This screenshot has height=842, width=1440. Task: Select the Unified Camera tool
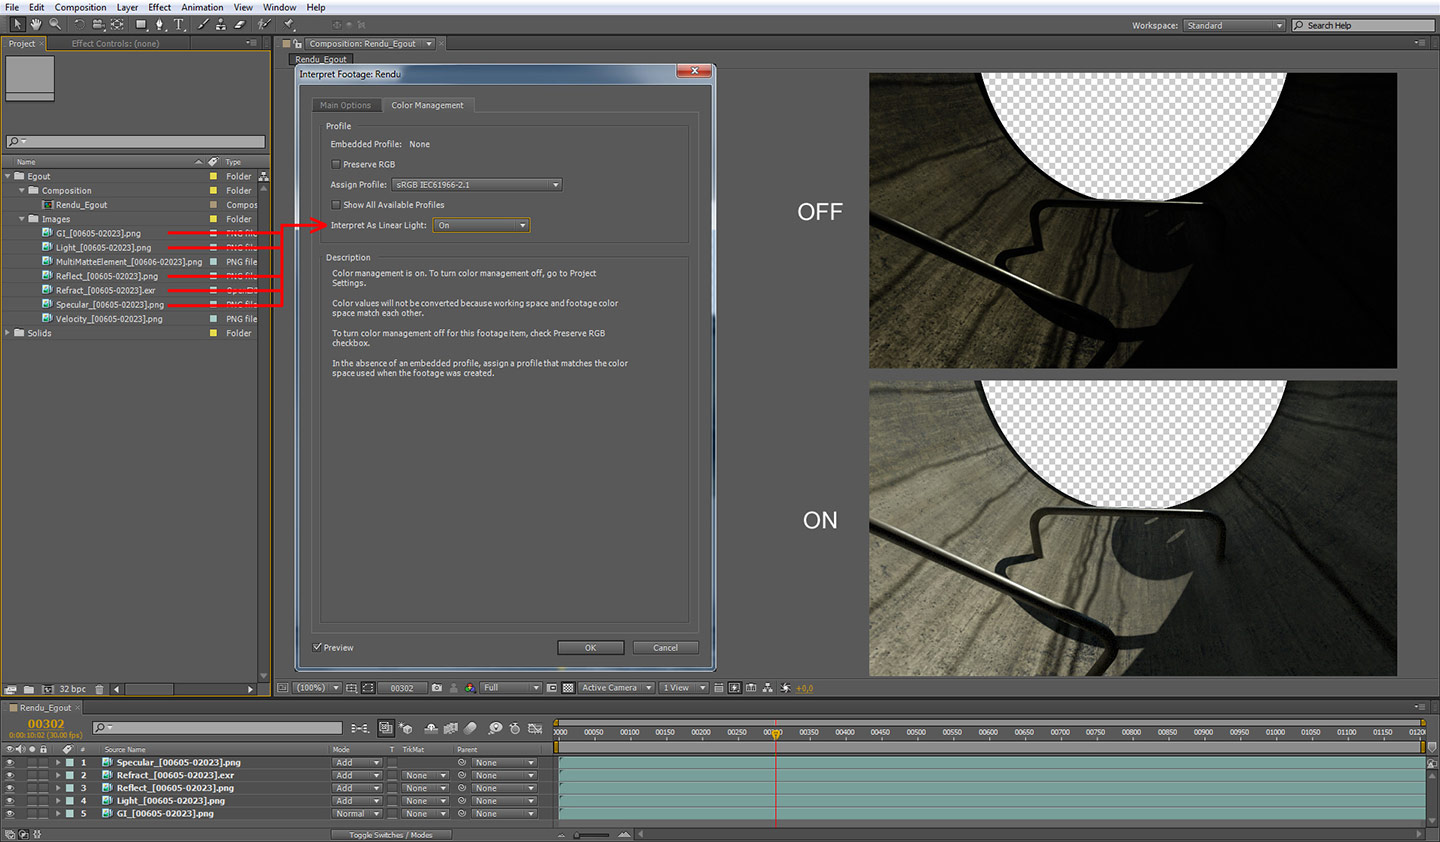(x=98, y=24)
